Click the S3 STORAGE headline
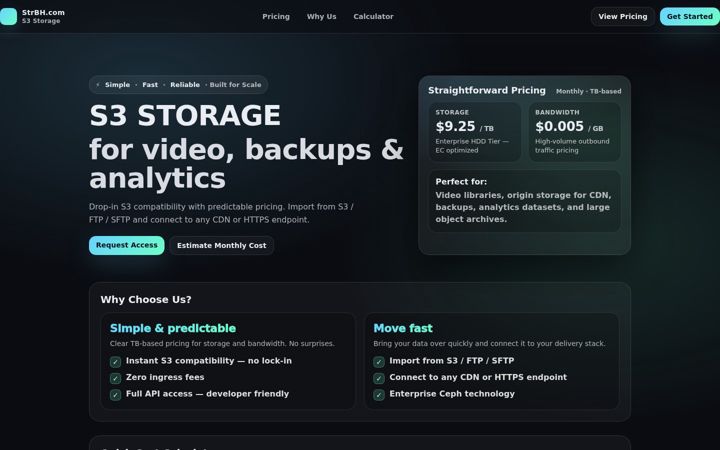 185,115
